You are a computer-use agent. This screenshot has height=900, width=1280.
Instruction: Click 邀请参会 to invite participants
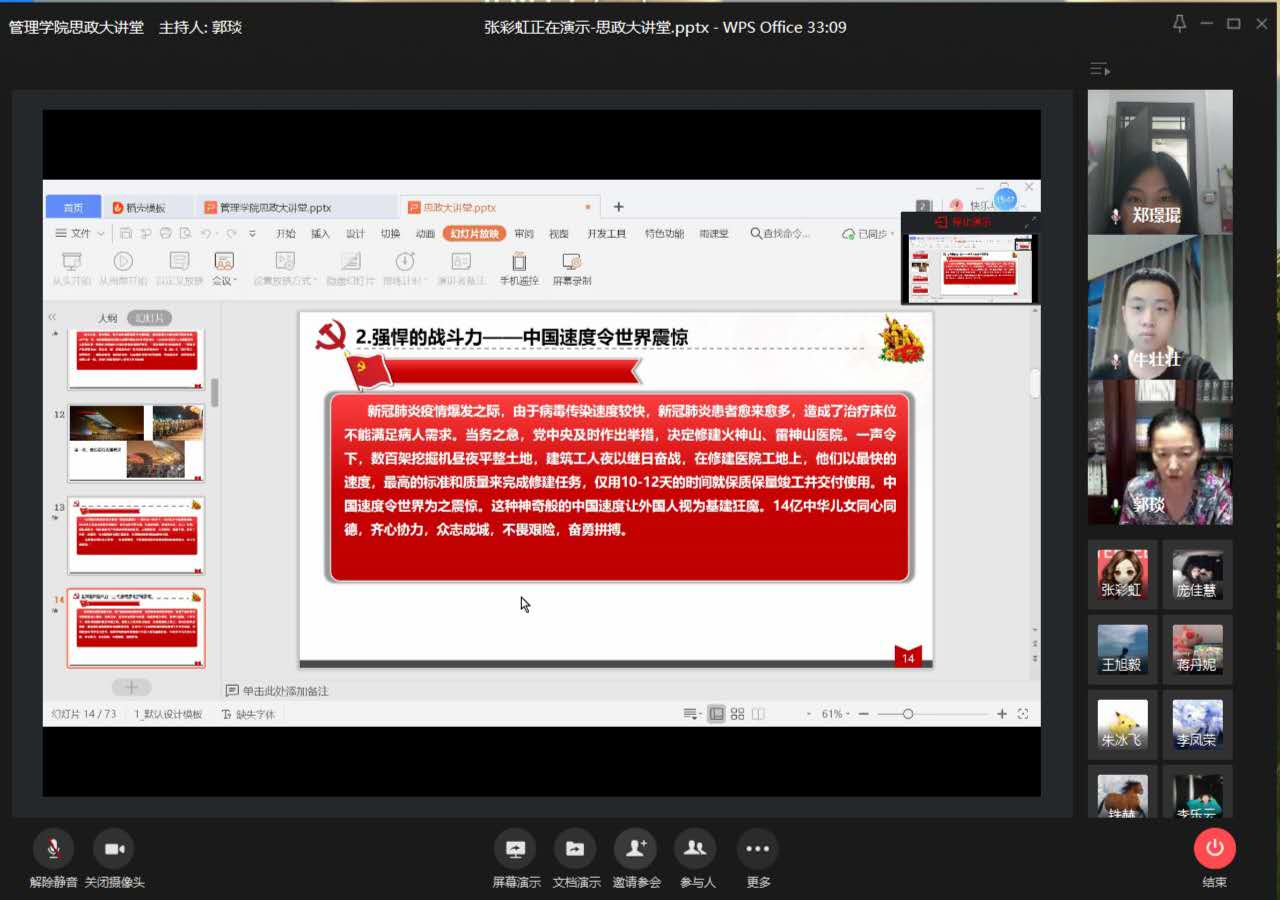click(x=635, y=849)
